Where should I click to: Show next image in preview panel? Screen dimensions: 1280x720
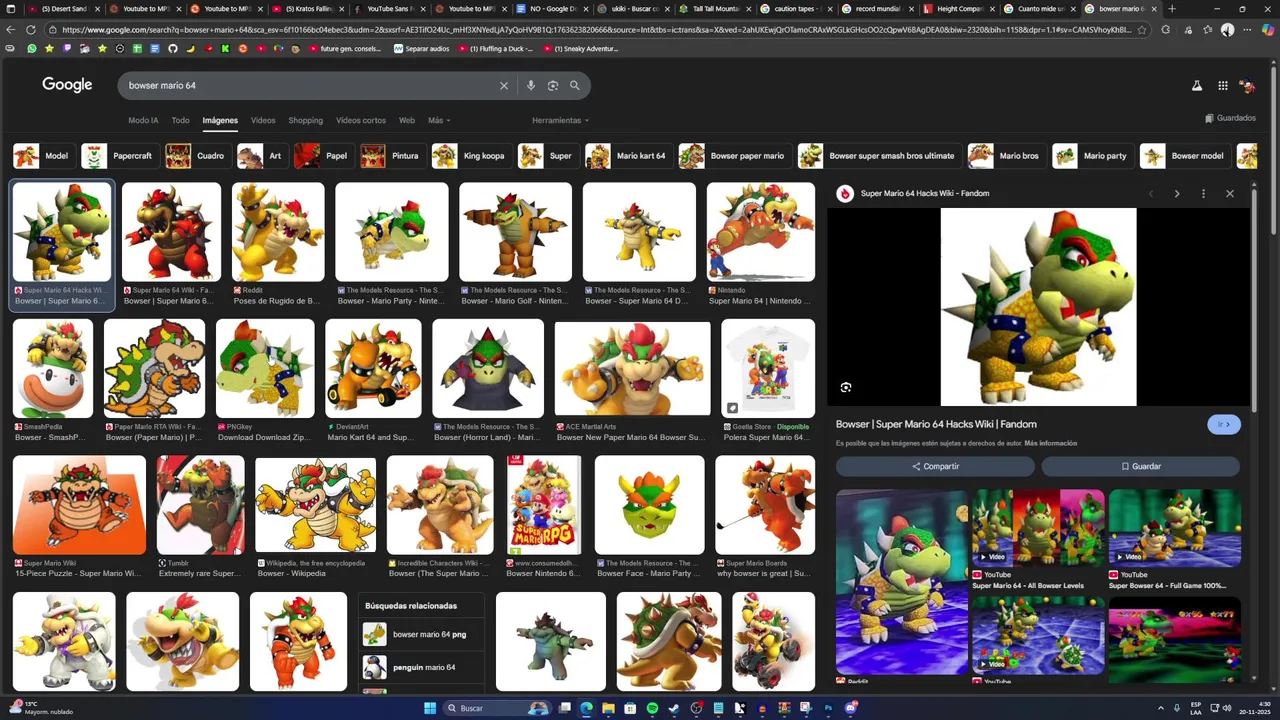1177,194
